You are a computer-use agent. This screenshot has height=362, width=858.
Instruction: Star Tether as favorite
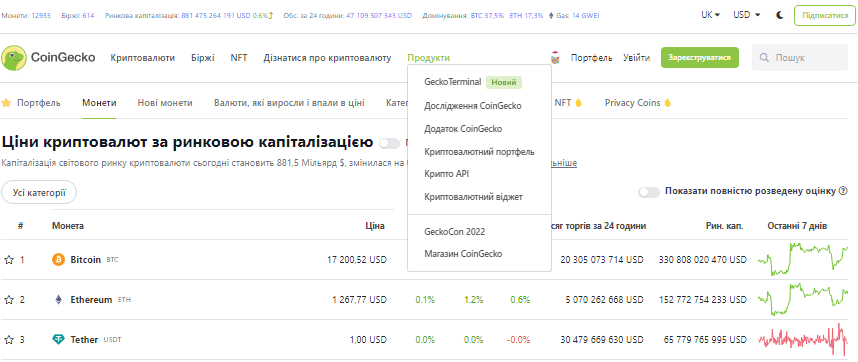[8, 340]
